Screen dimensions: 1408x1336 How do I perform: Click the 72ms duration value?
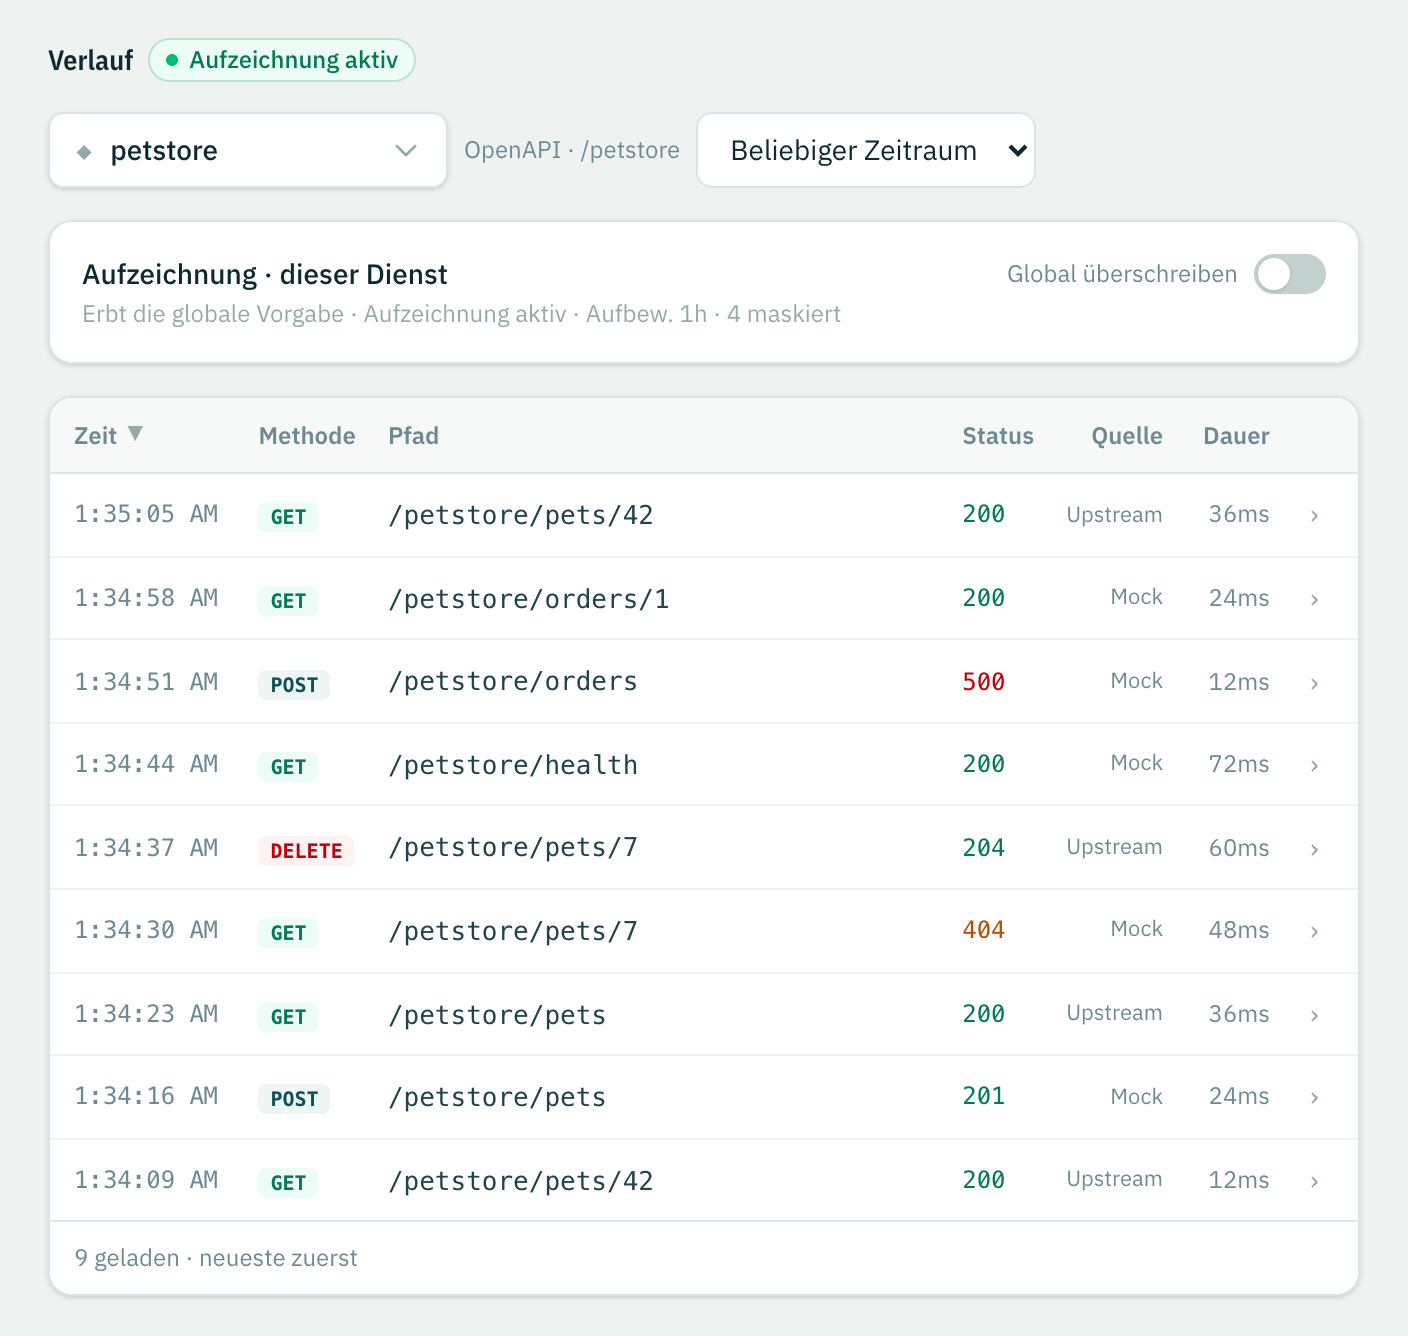pos(1239,764)
